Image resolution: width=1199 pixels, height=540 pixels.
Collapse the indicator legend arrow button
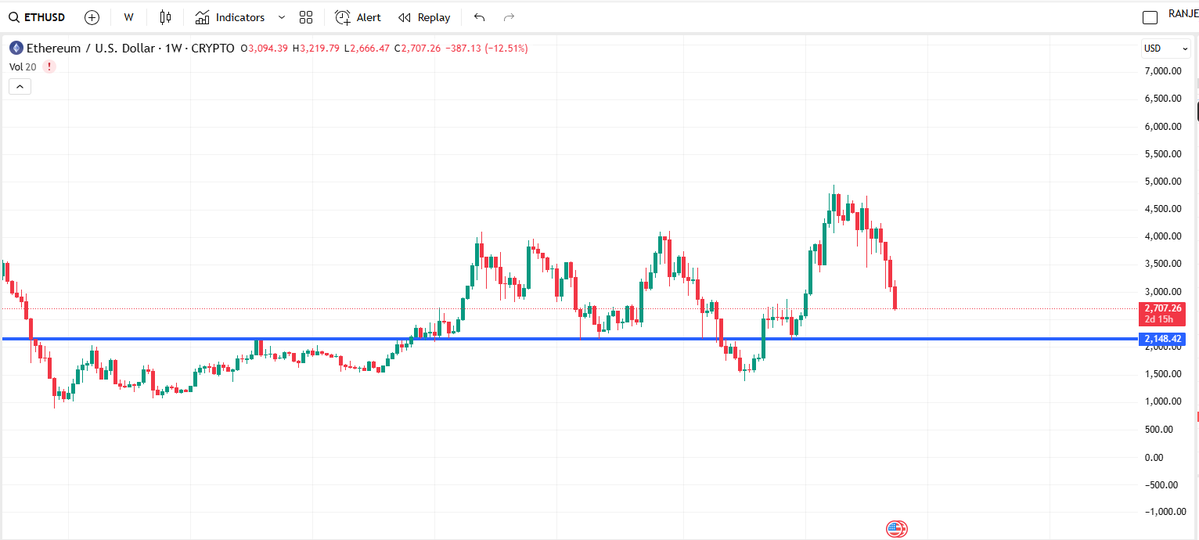coord(20,86)
